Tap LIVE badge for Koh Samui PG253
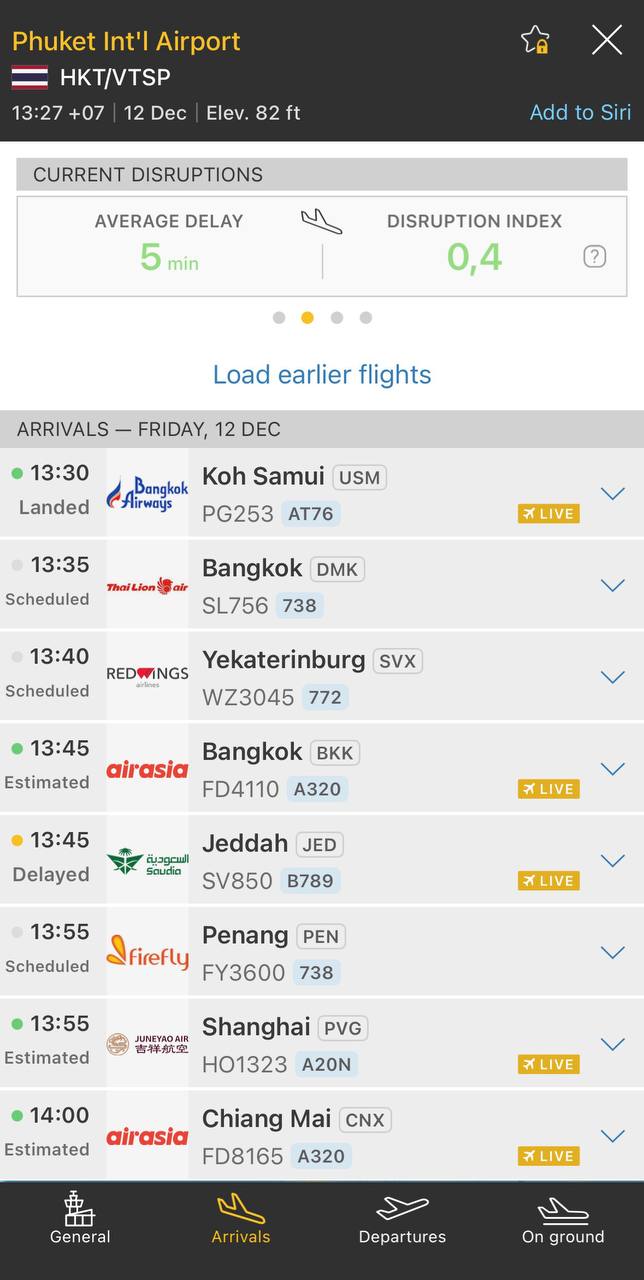Image resolution: width=644 pixels, height=1280 pixels. pos(549,514)
